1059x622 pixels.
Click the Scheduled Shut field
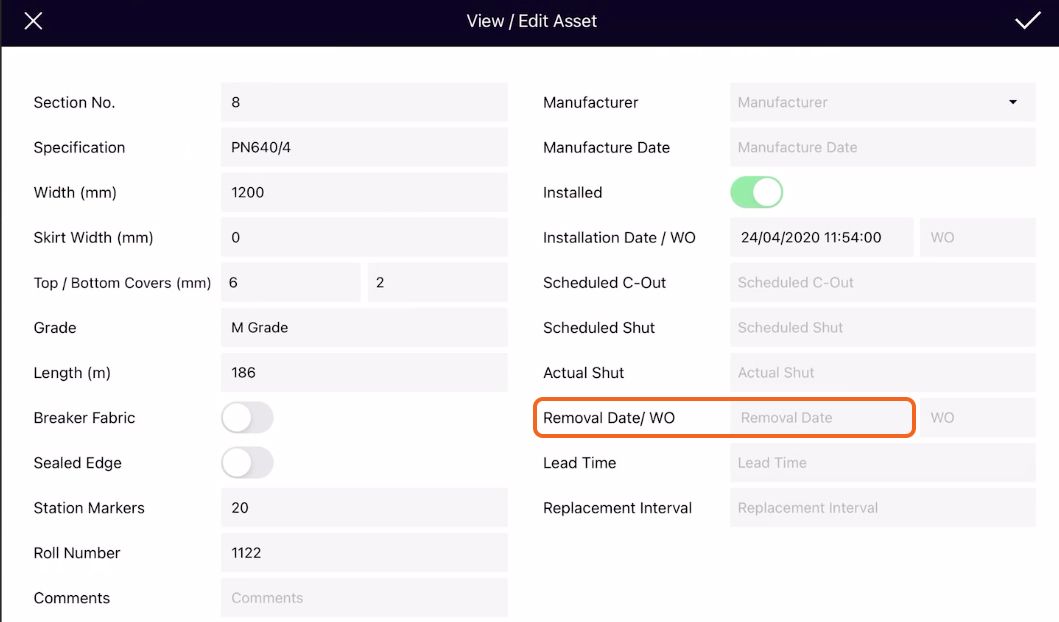(883, 328)
